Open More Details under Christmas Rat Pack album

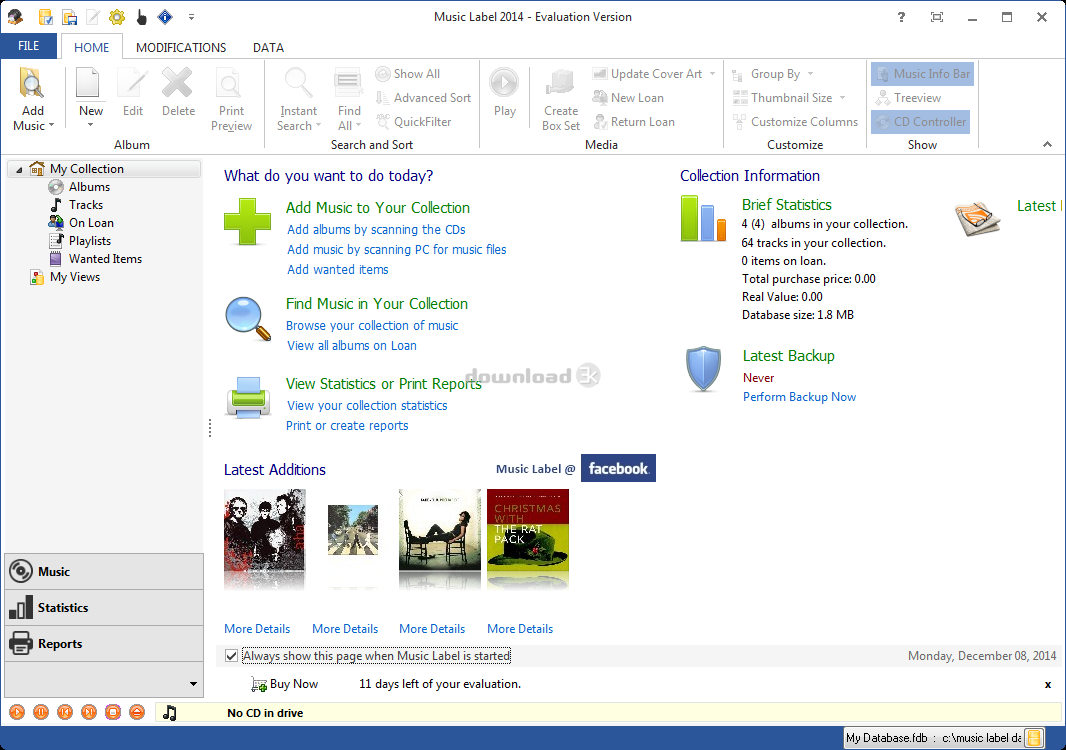(520, 629)
